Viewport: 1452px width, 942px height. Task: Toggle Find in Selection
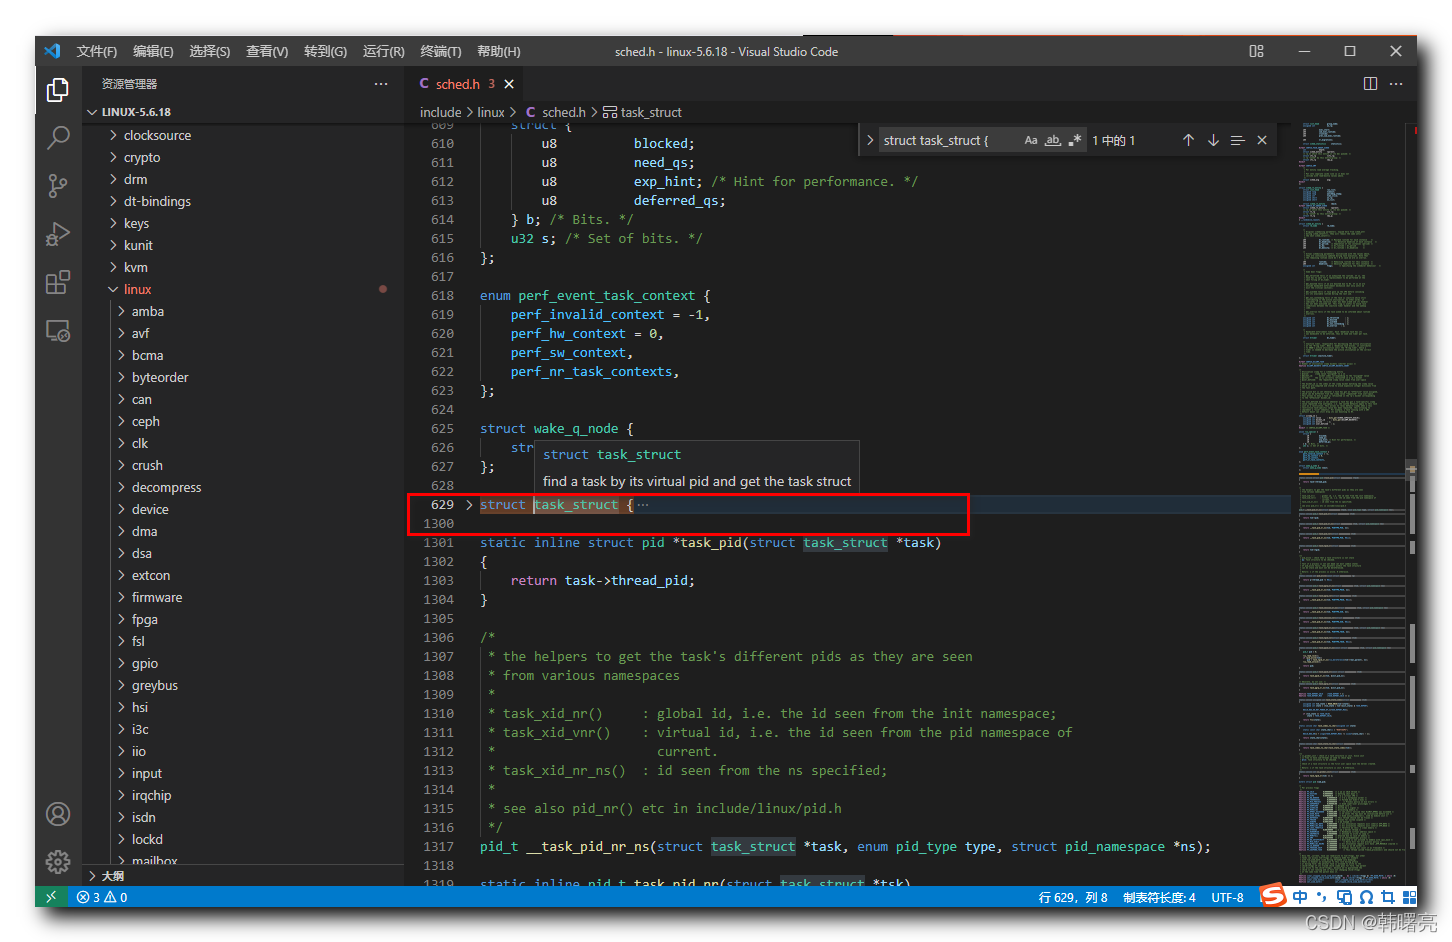point(1237,140)
